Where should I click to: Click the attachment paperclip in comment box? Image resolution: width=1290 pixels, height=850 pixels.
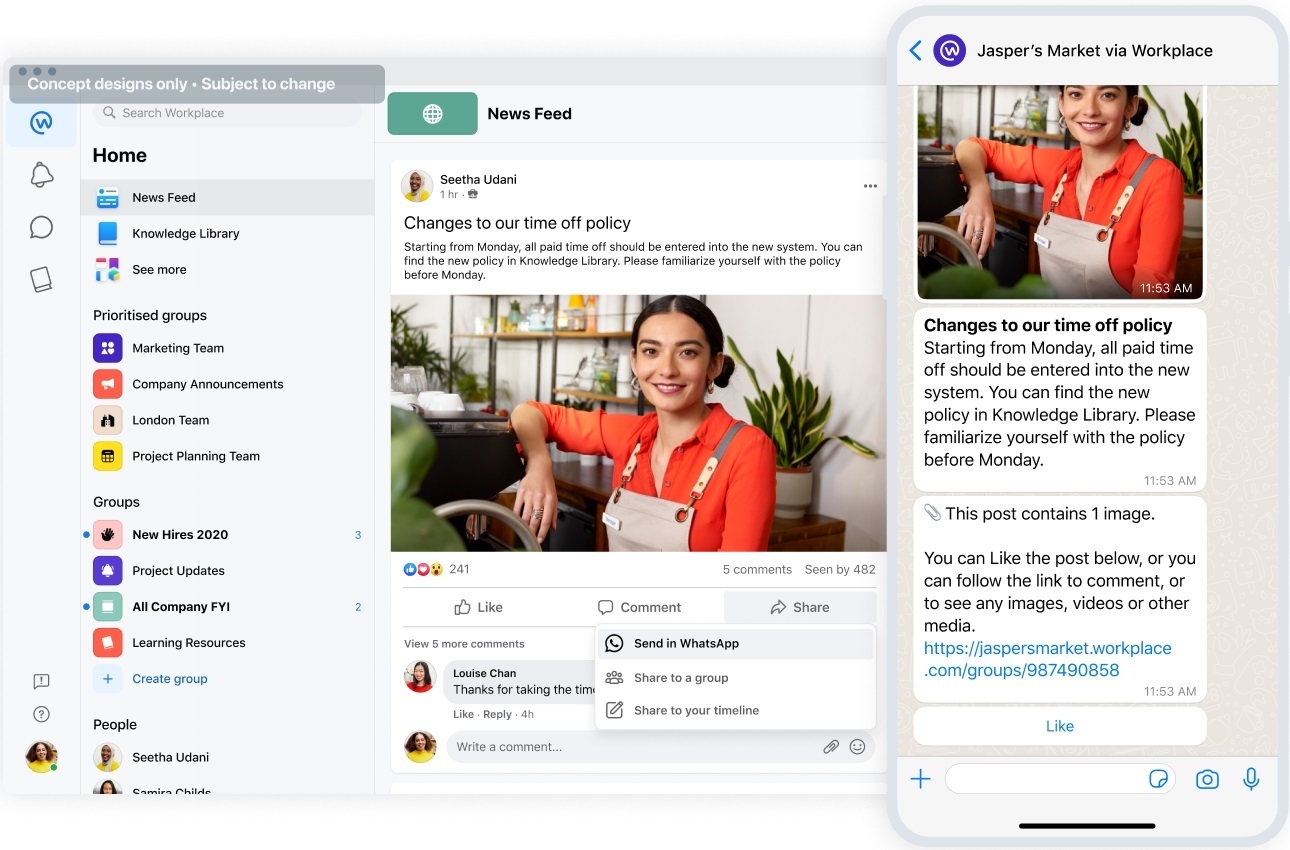(x=831, y=746)
